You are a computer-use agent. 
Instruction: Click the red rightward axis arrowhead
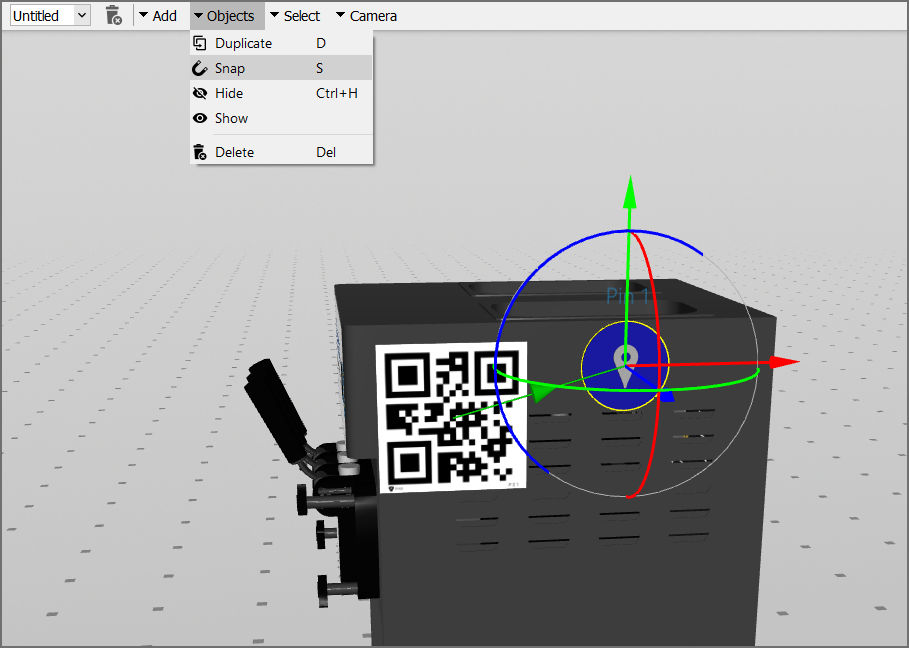click(783, 362)
